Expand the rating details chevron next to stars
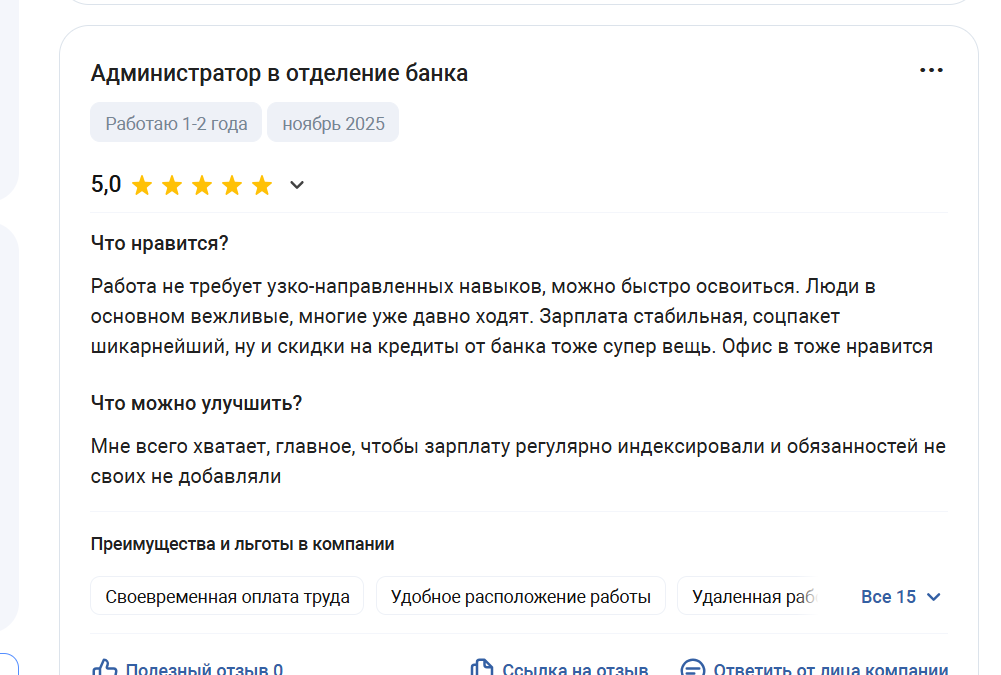The image size is (1001, 675). (x=297, y=185)
